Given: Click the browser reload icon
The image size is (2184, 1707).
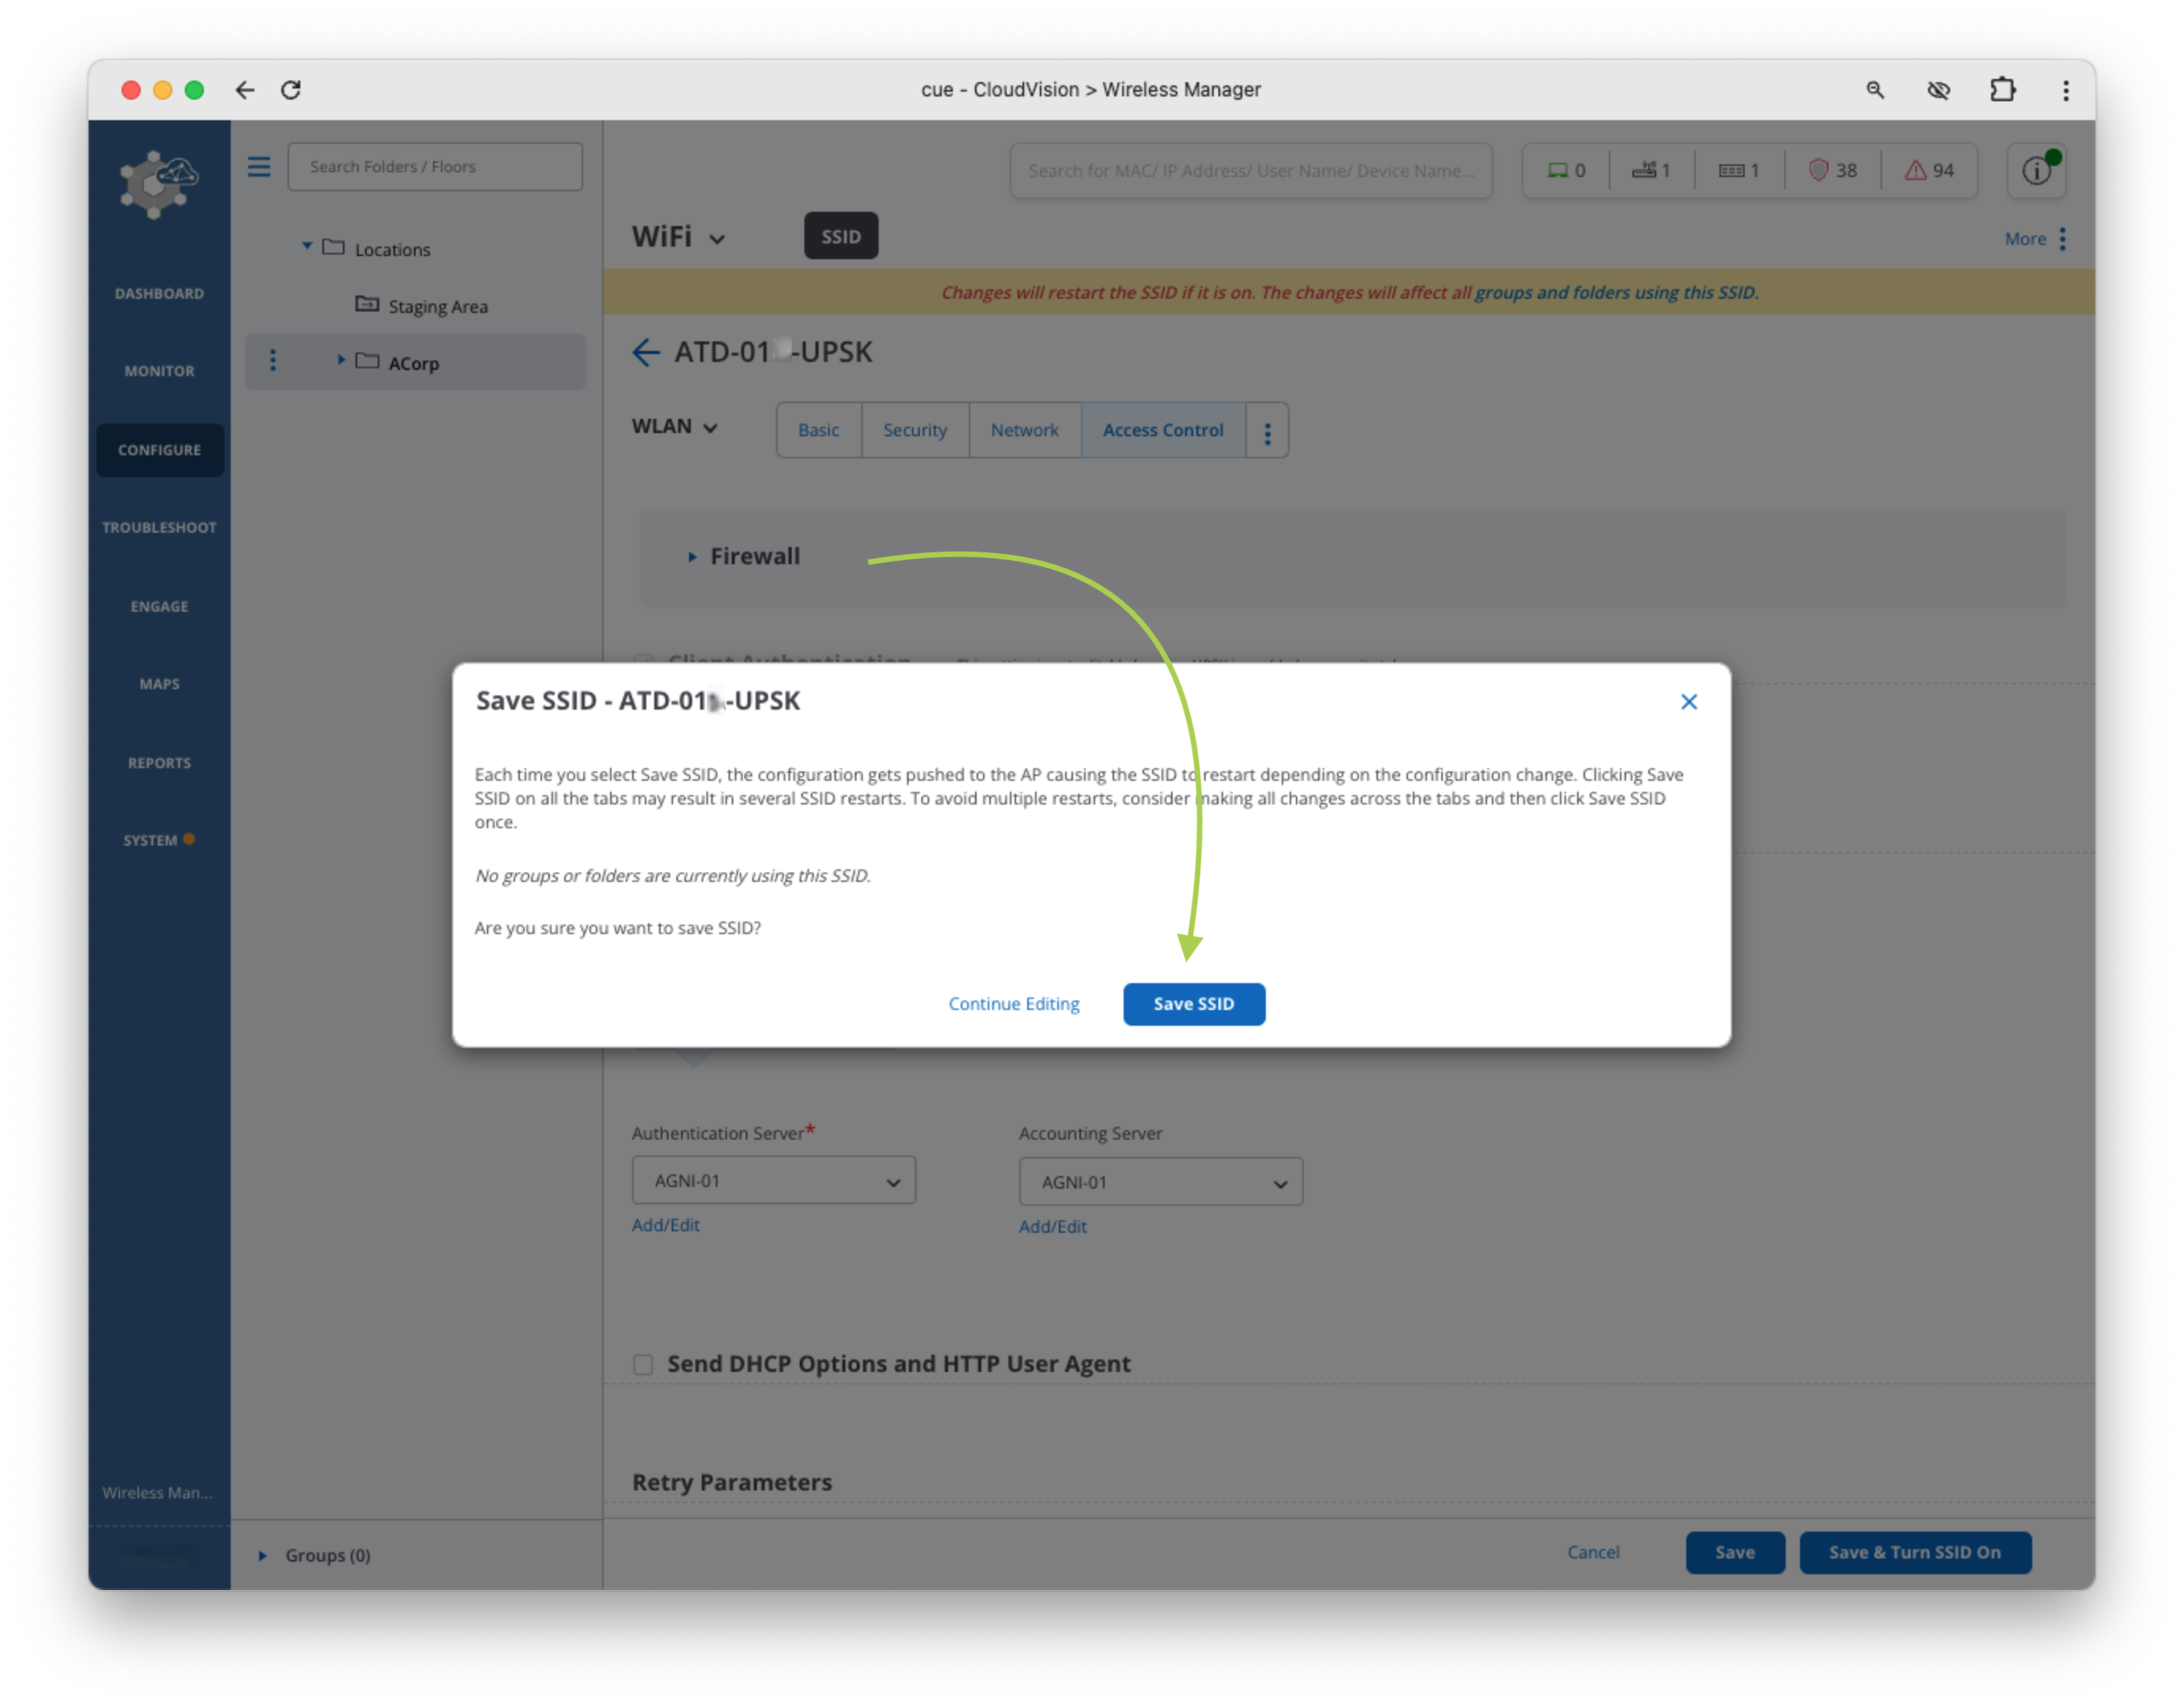Looking at the screenshot, I should [x=291, y=90].
